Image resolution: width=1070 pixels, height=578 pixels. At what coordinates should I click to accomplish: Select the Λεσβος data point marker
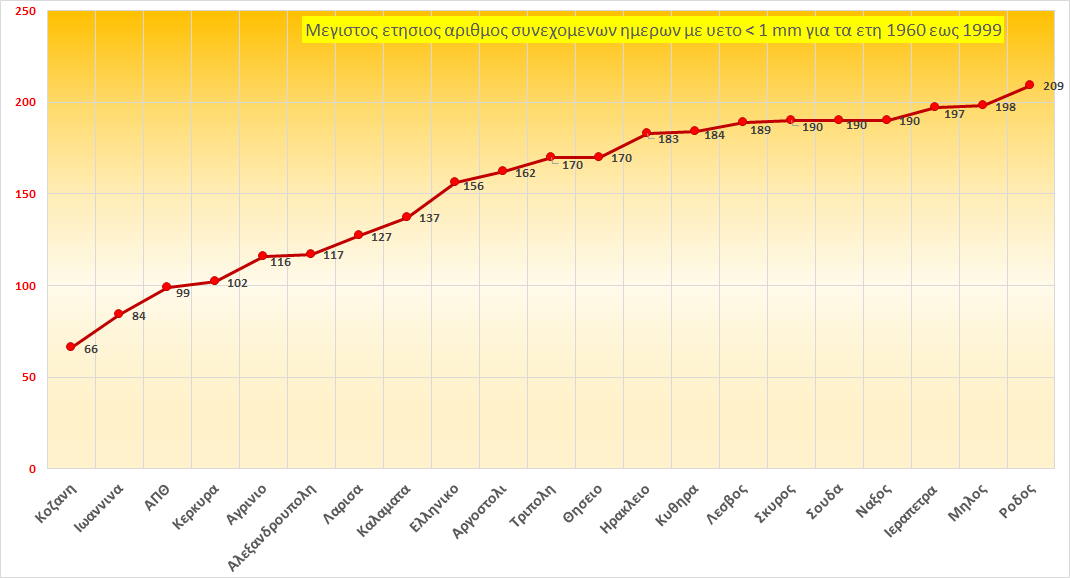coord(742,122)
